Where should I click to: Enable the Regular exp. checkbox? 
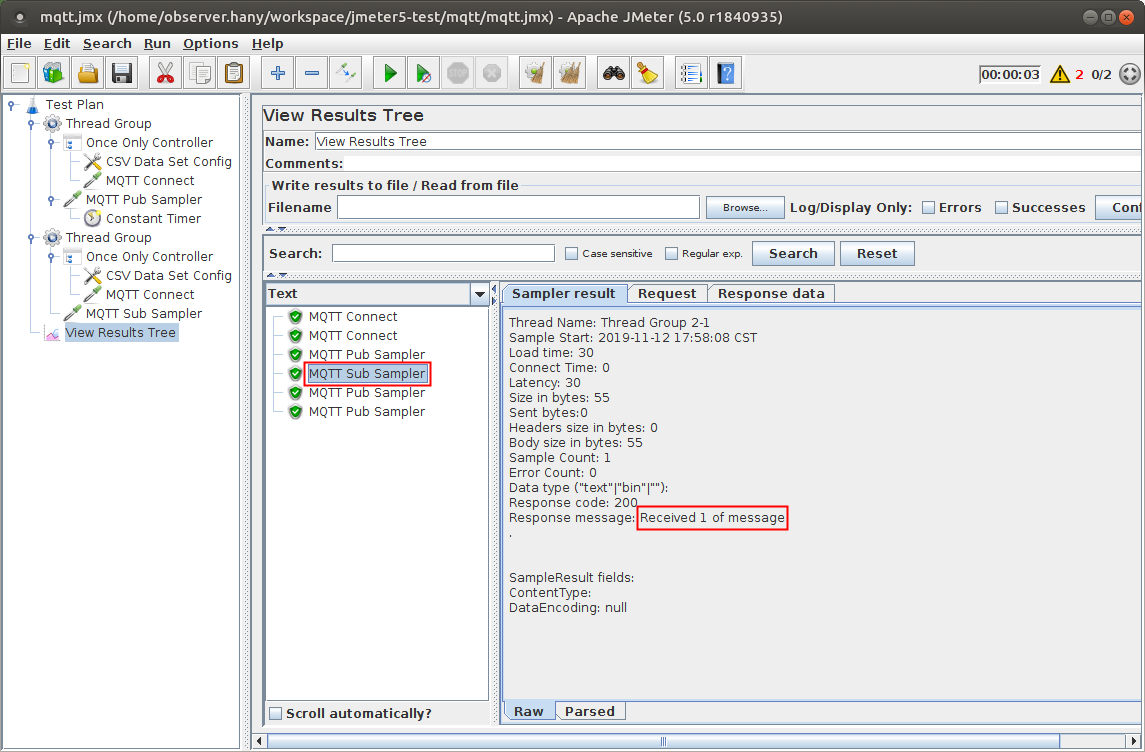coord(671,253)
